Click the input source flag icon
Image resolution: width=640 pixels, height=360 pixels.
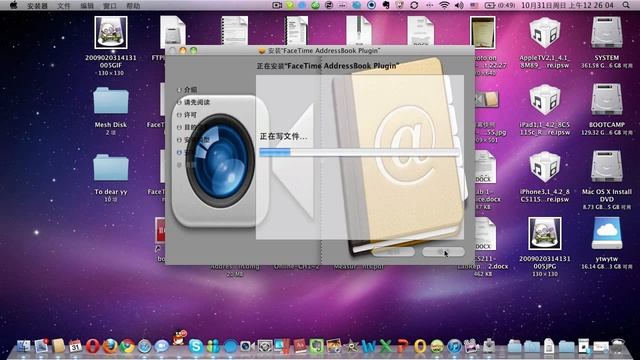[474, 5]
